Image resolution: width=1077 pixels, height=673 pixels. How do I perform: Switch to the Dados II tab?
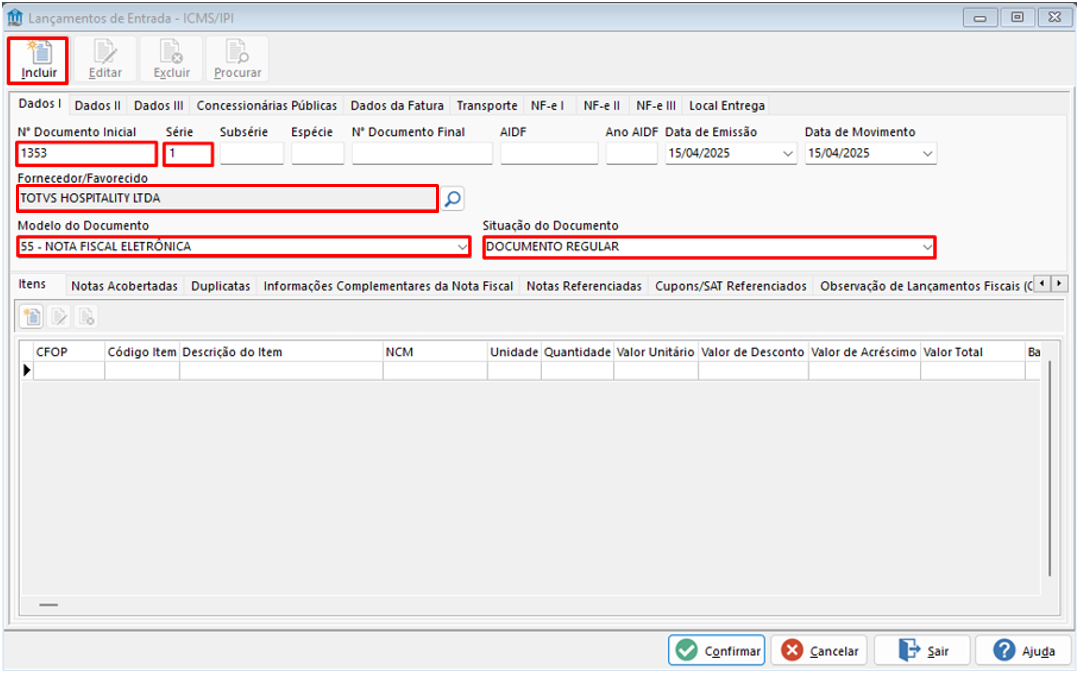(98, 106)
